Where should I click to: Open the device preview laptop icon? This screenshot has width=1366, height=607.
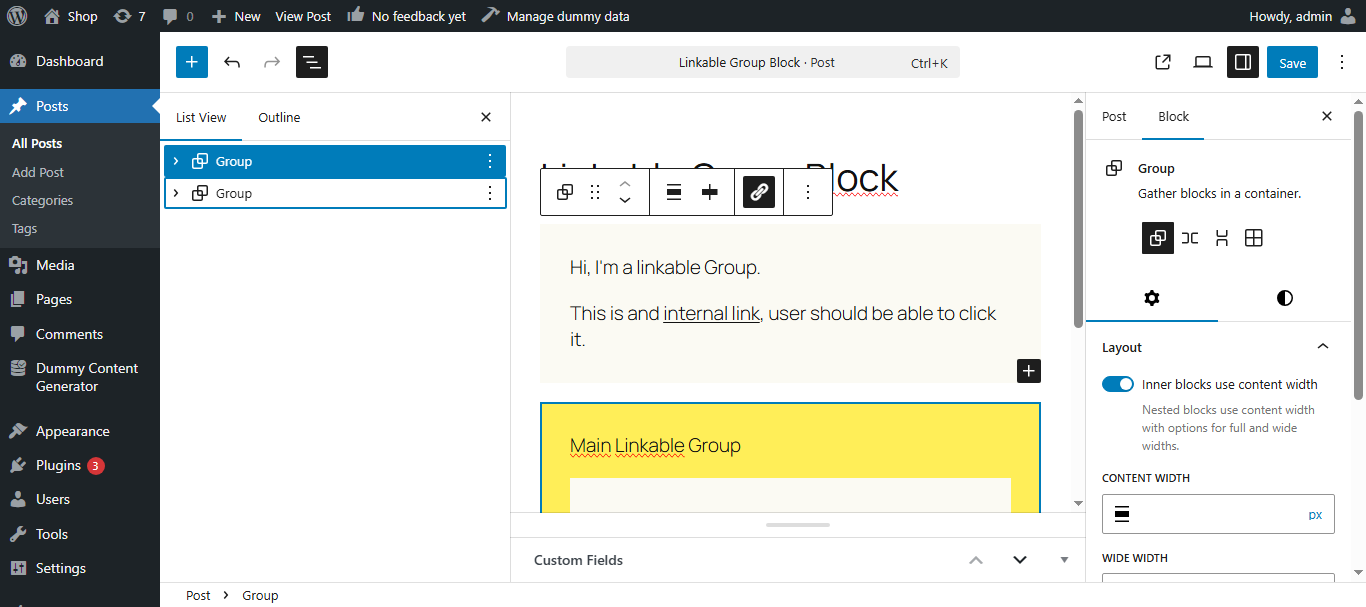pos(1203,62)
